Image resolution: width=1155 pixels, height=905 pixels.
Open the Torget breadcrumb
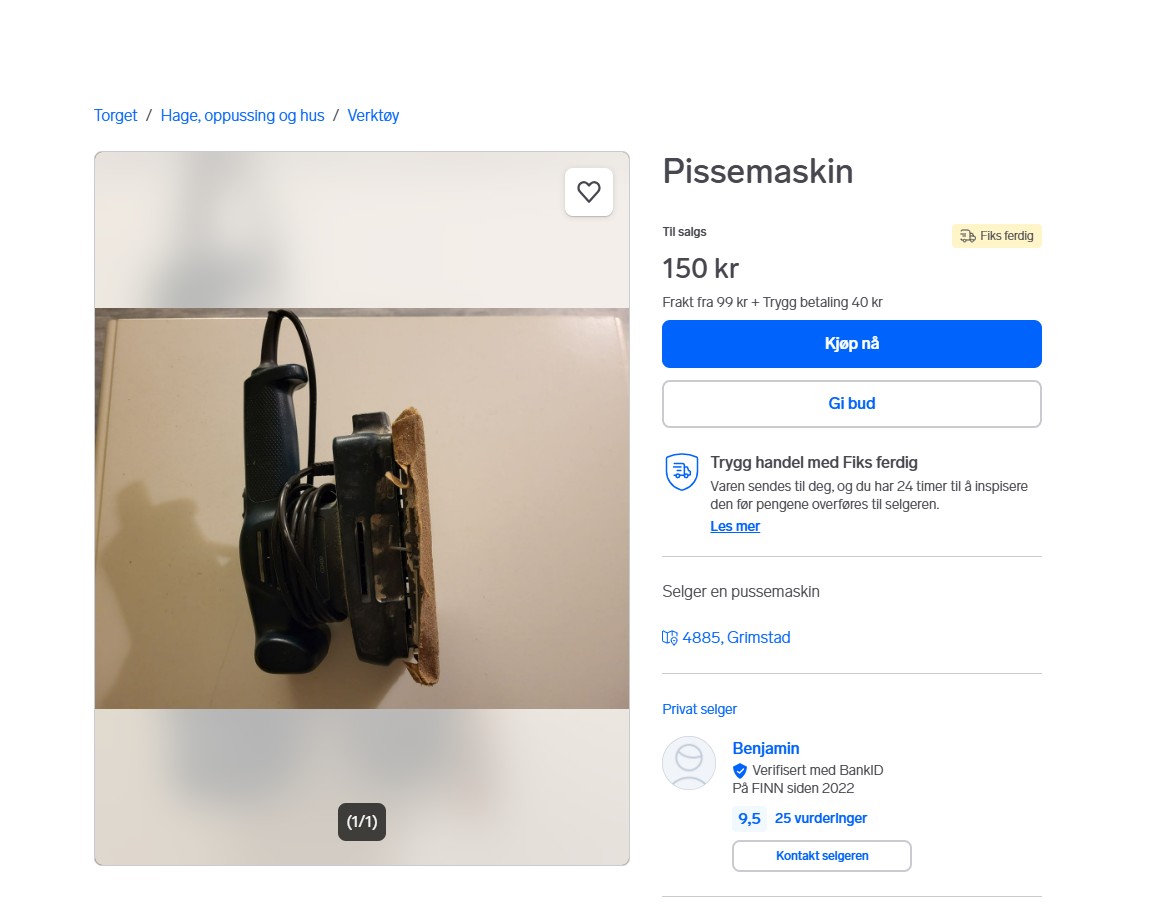pos(116,116)
